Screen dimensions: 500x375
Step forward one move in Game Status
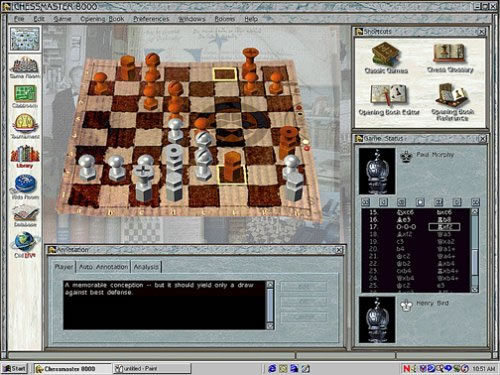click(x=457, y=202)
